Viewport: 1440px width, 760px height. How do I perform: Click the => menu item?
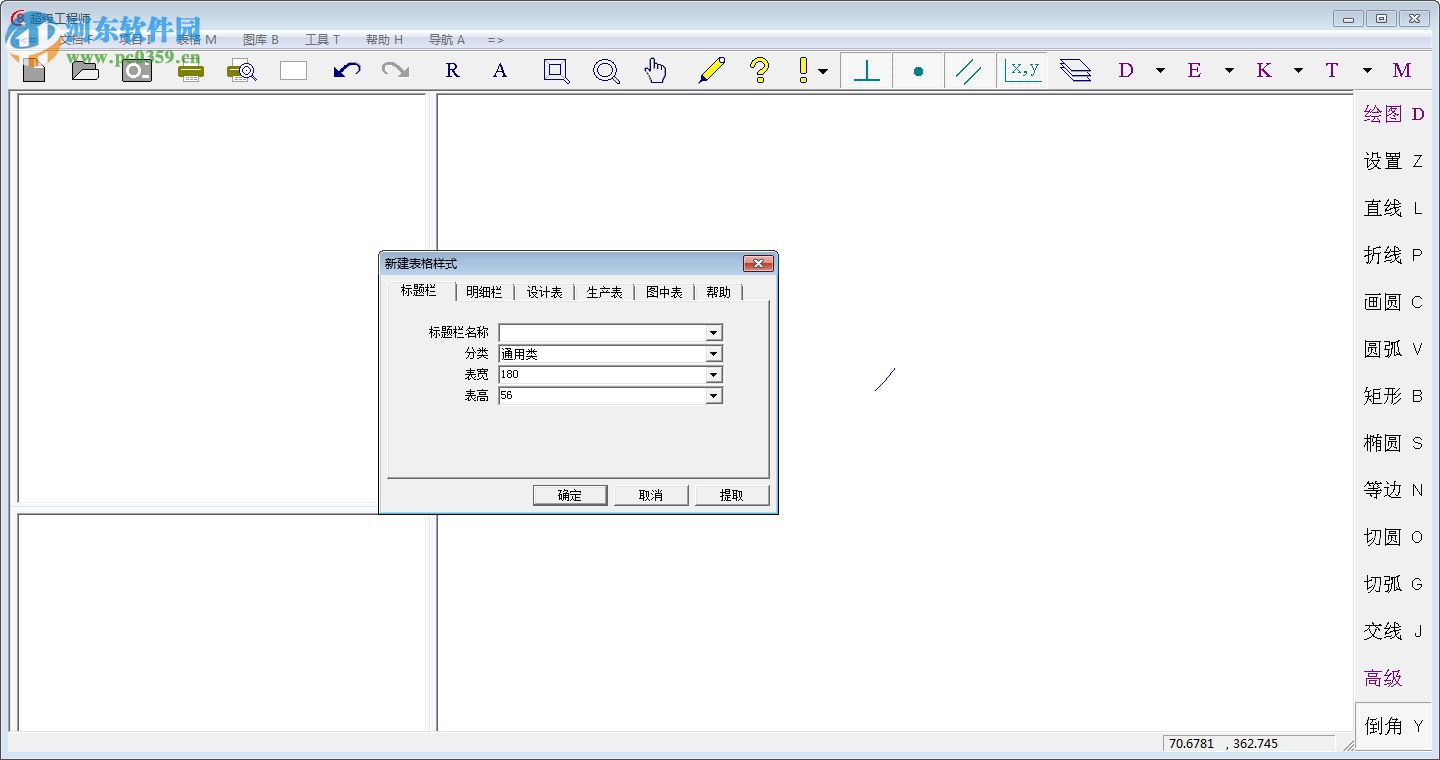[x=496, y=40]
